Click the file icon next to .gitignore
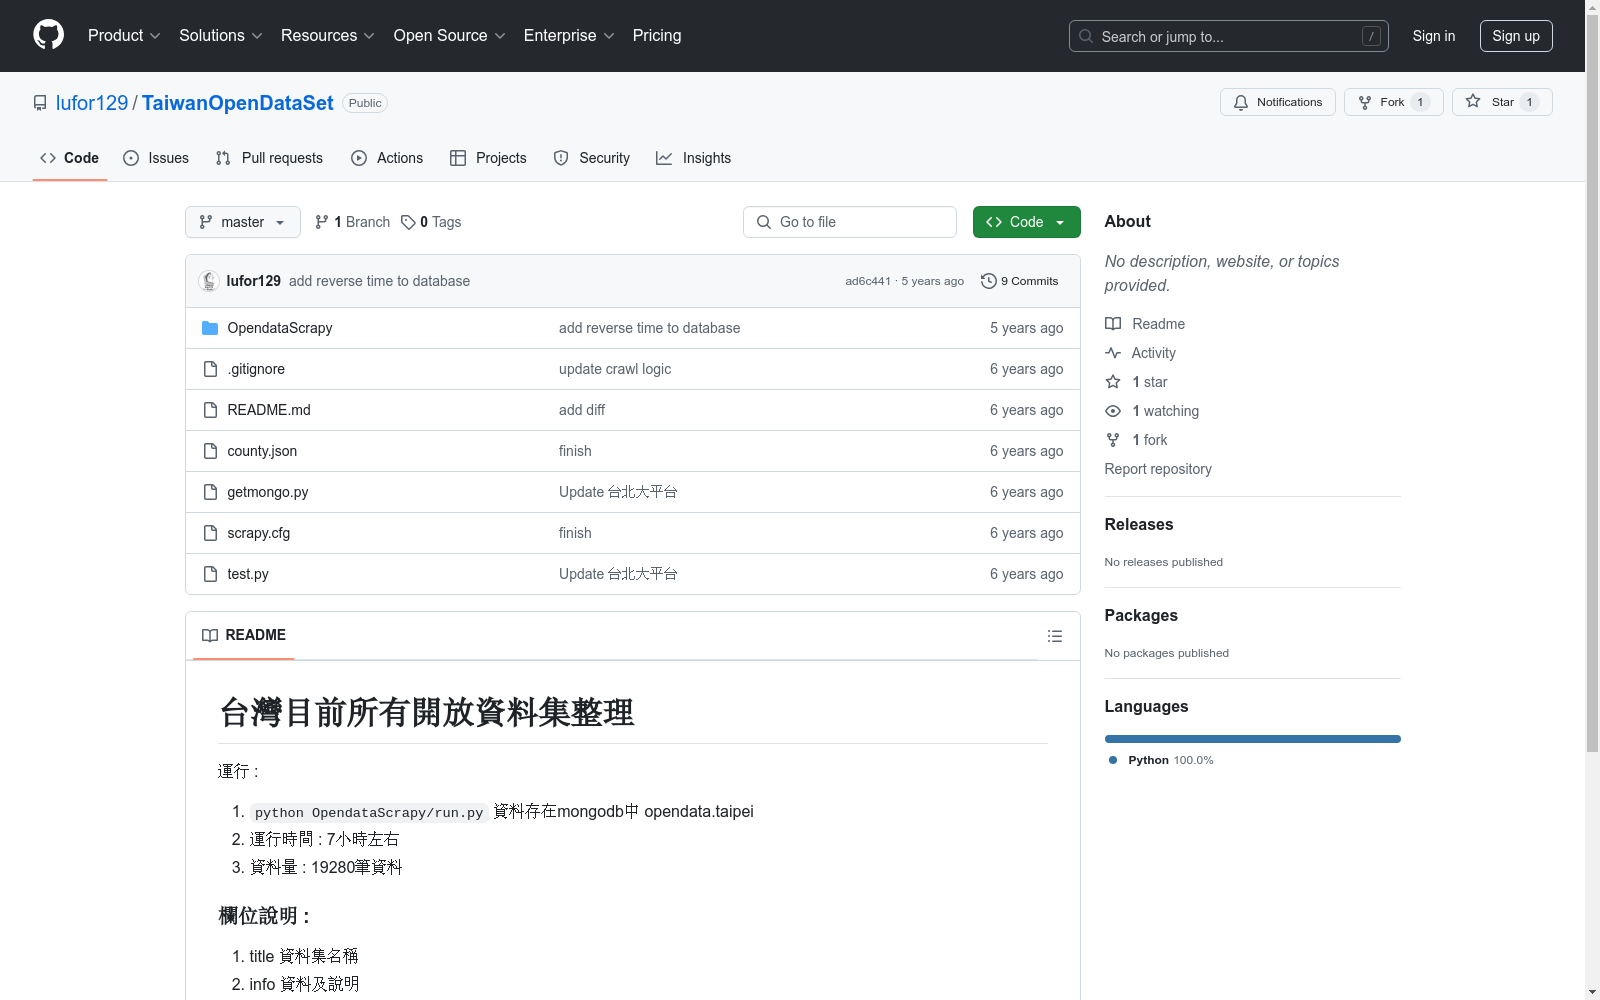The image size is (1600, 1000). (x=210, y=369)
